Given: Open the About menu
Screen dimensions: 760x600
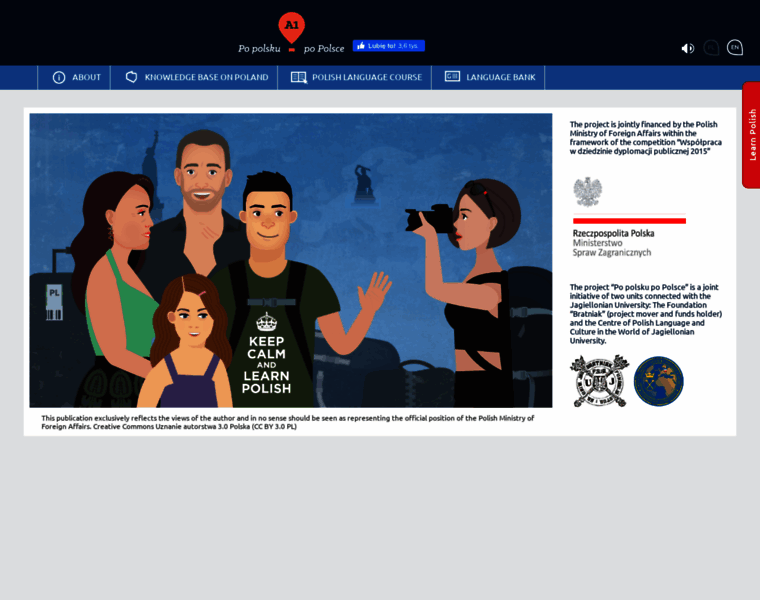Looking at the screenshot, I should click(x=86, y=77).
